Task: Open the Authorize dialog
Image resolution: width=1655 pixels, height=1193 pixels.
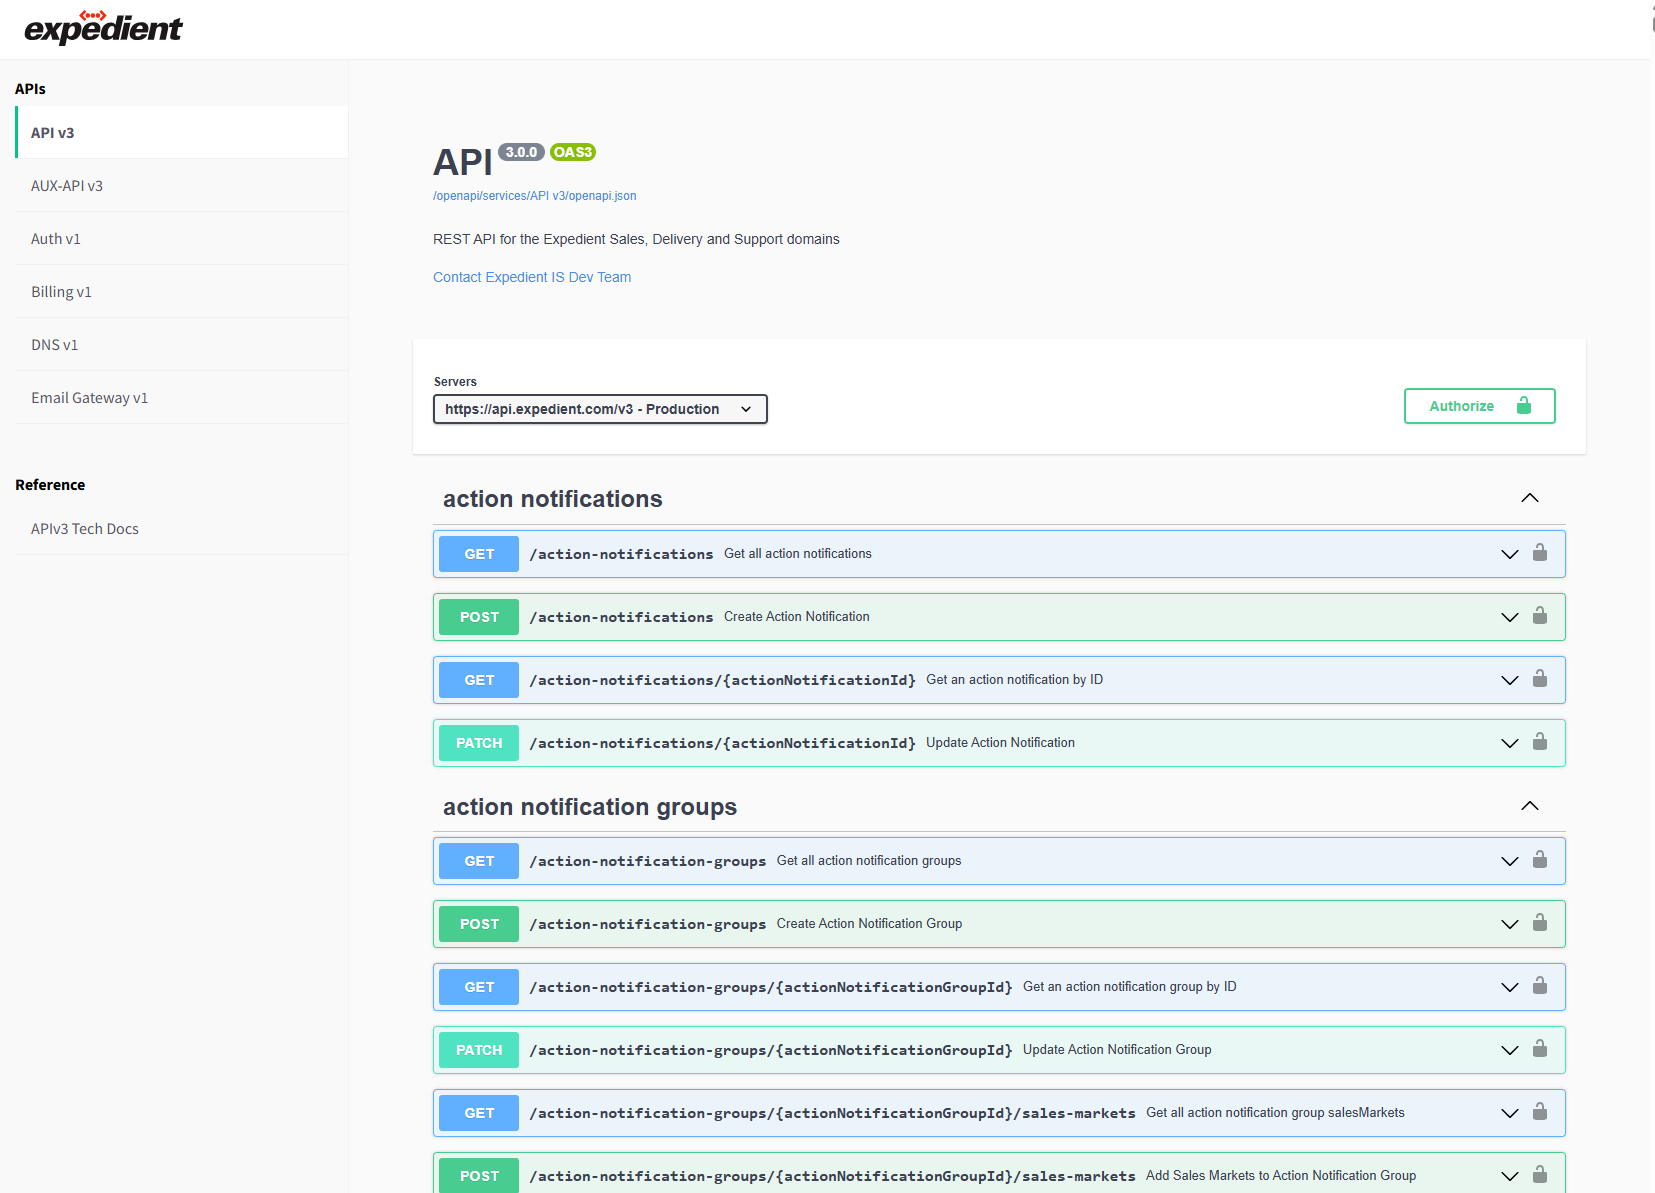Action: pyautogui.click(x=1479, y=406)
